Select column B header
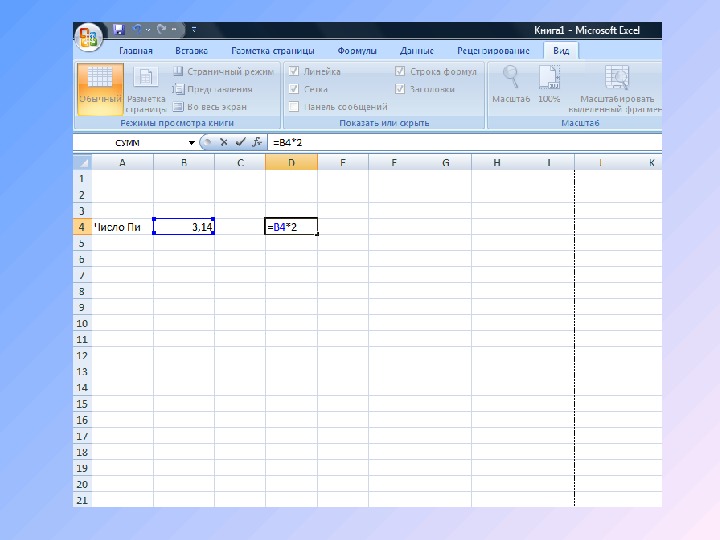 (x=184, y=163)
